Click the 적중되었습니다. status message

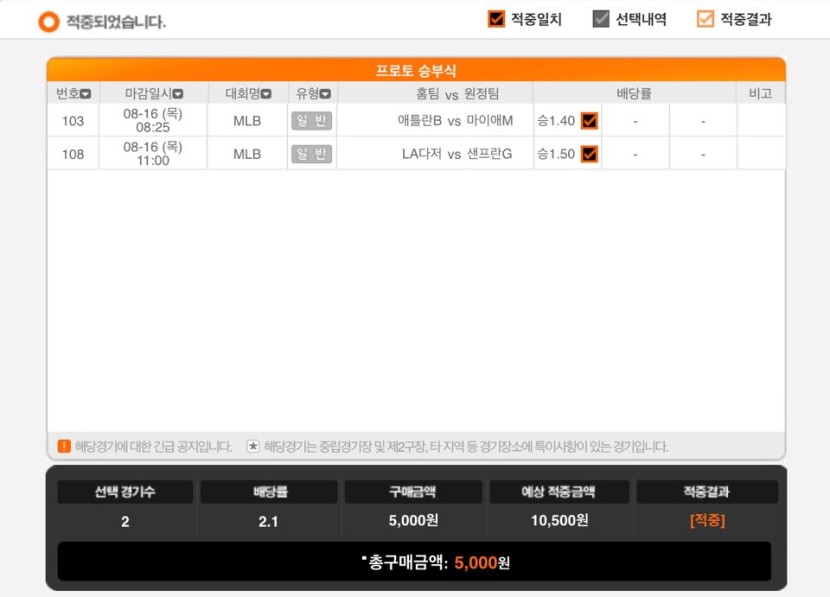point(116,22)
